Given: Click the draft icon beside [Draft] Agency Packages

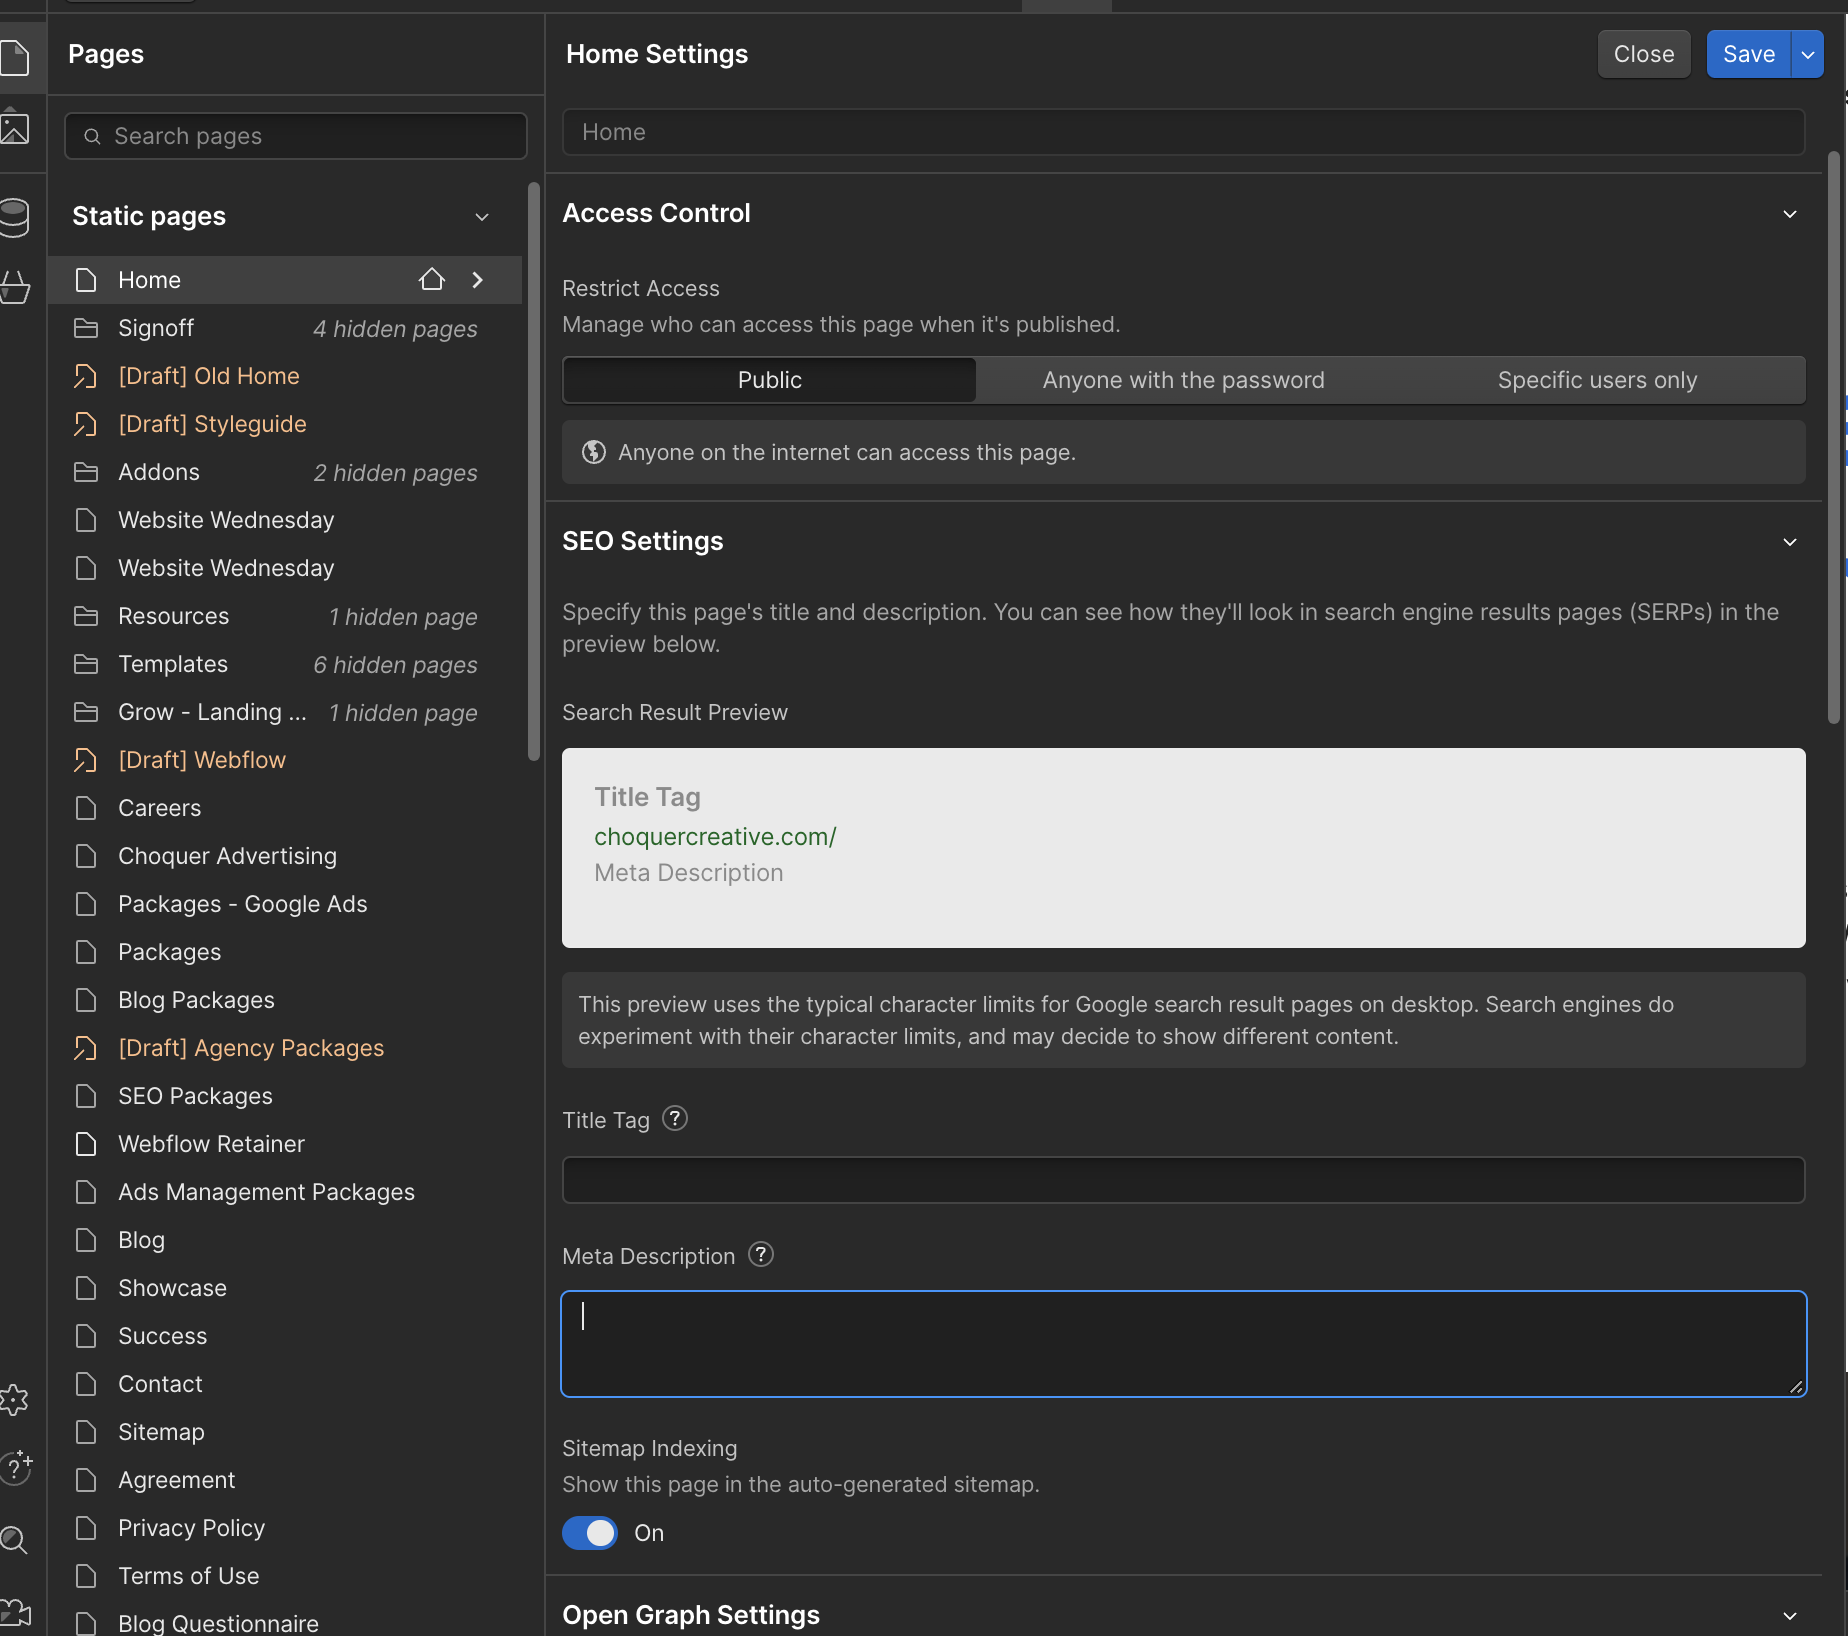Looking at the screenshot, I should coord(86,1048).
